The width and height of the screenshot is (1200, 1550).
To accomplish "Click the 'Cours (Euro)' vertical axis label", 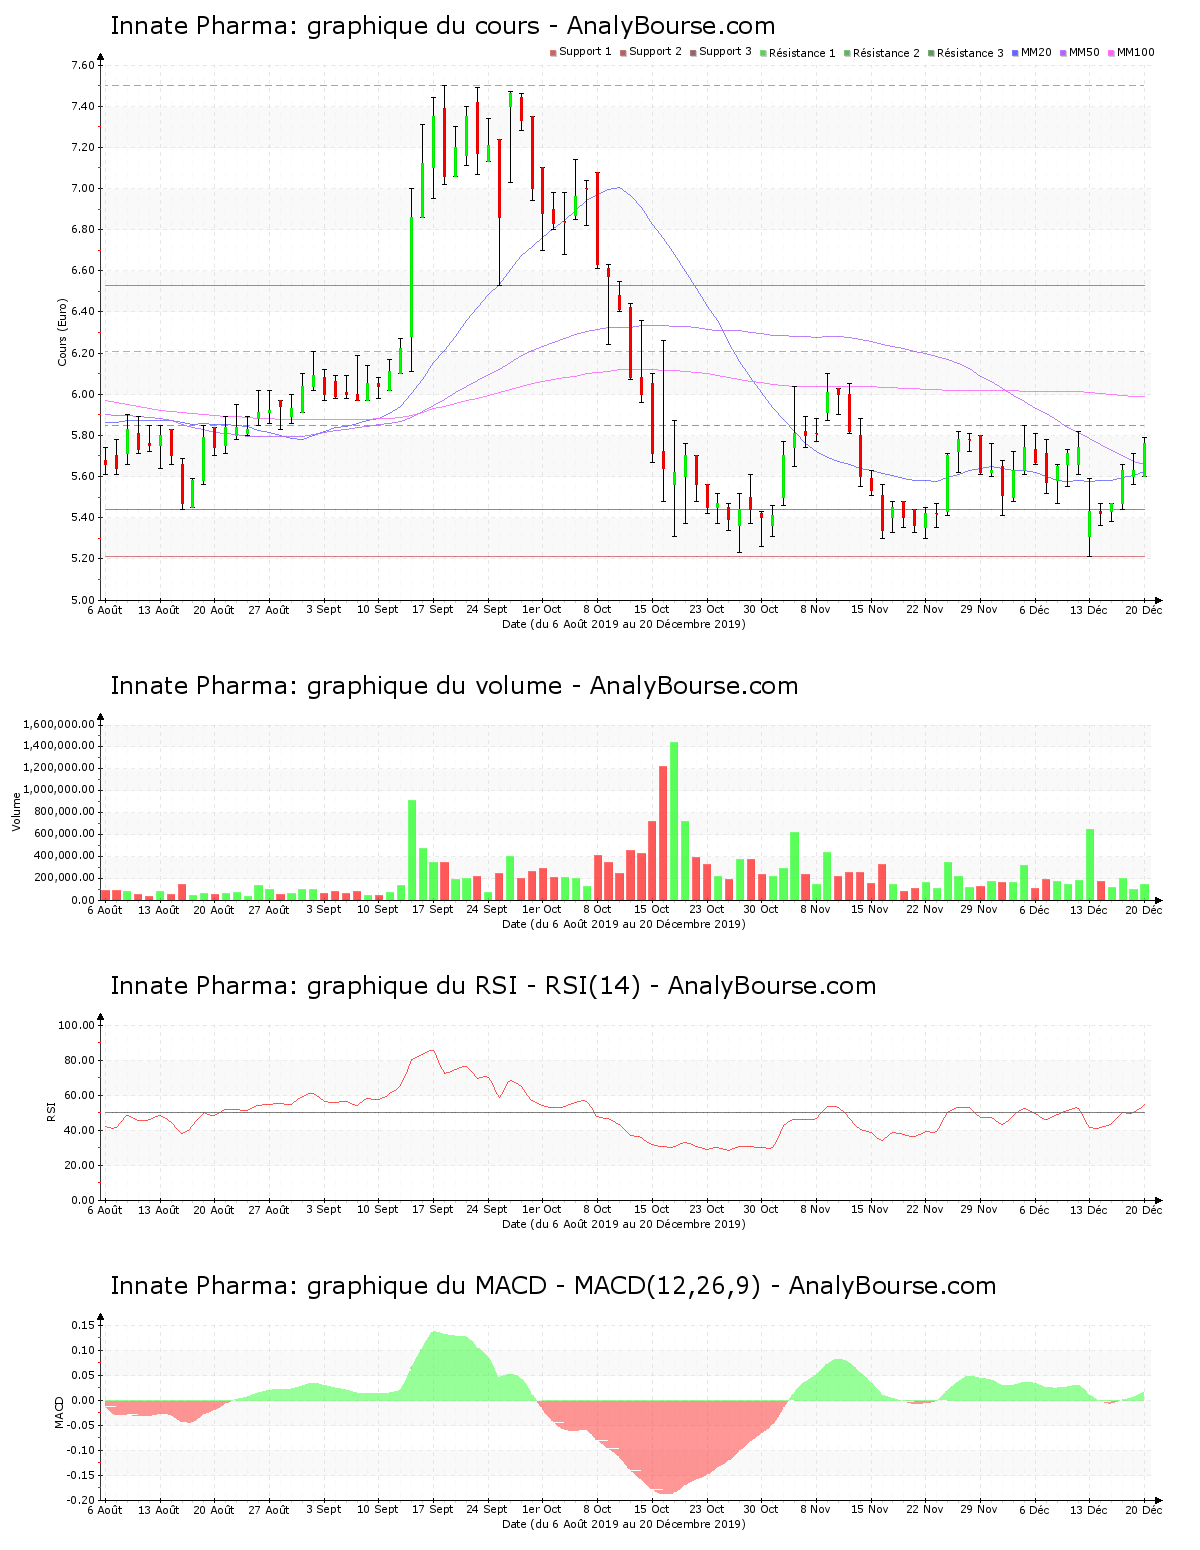I will [x=62, y=332].
